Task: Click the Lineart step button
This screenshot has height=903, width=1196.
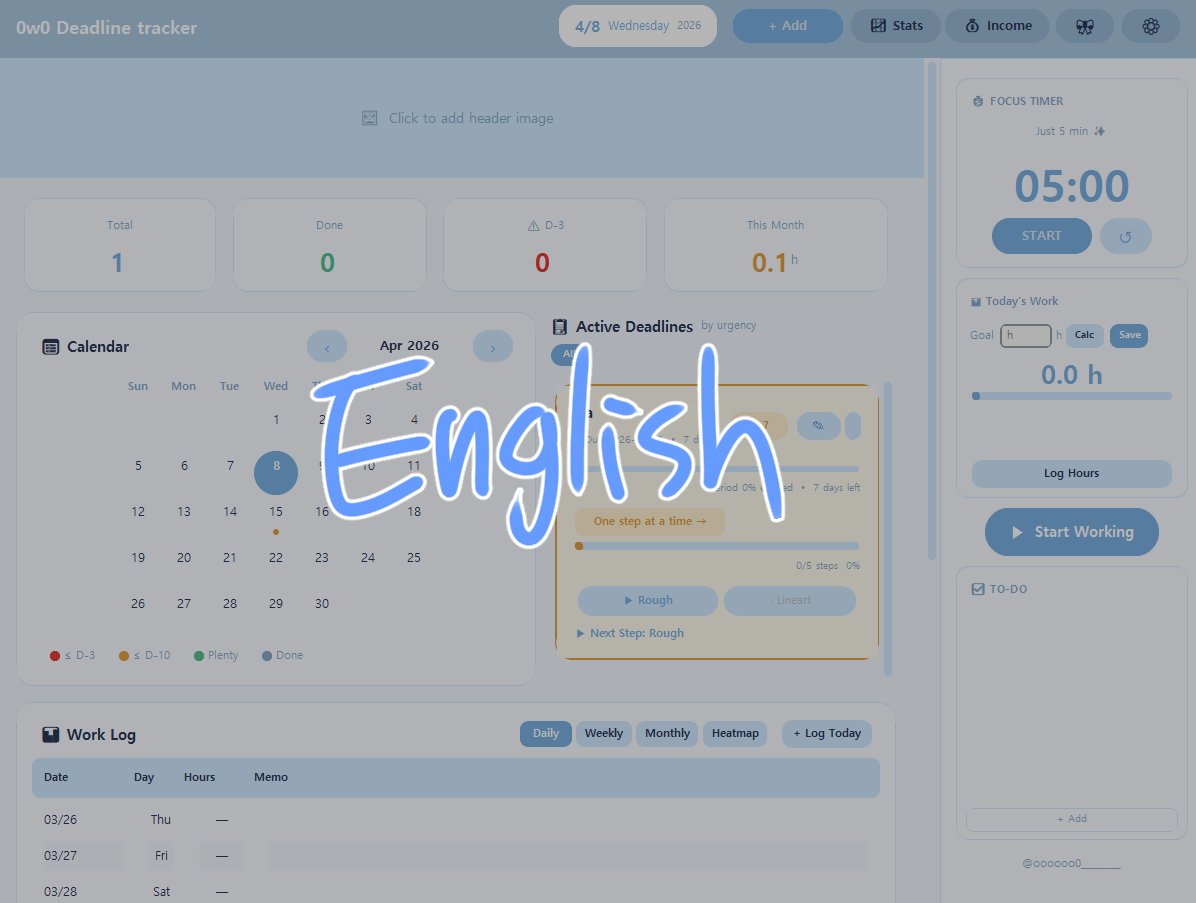Action: (789, 600)
